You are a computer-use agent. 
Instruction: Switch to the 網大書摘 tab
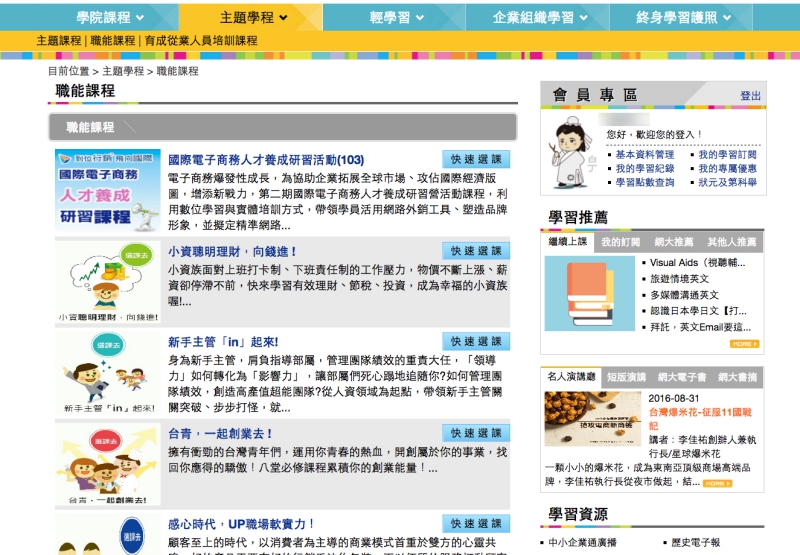(x=737, y=377)
